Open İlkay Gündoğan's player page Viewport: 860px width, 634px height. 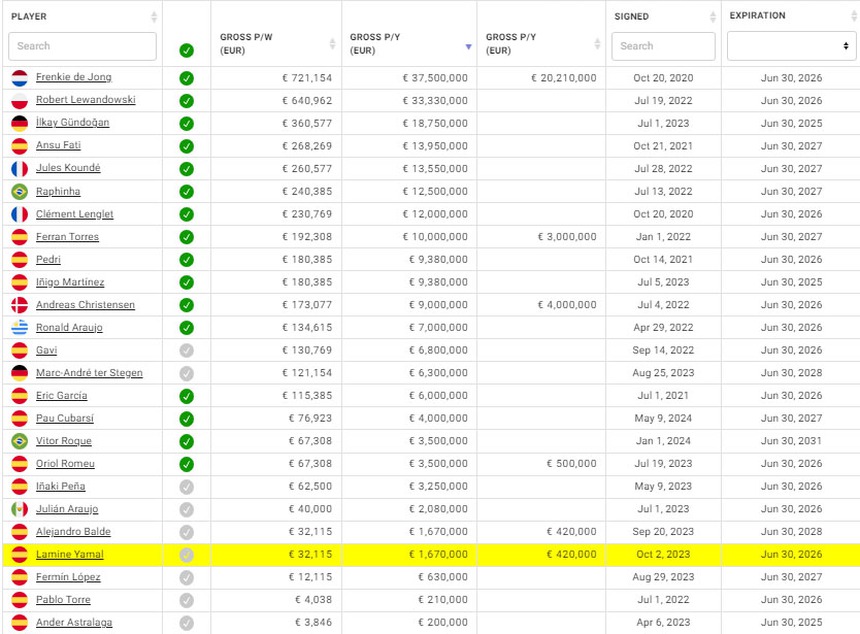click(72, 123)
